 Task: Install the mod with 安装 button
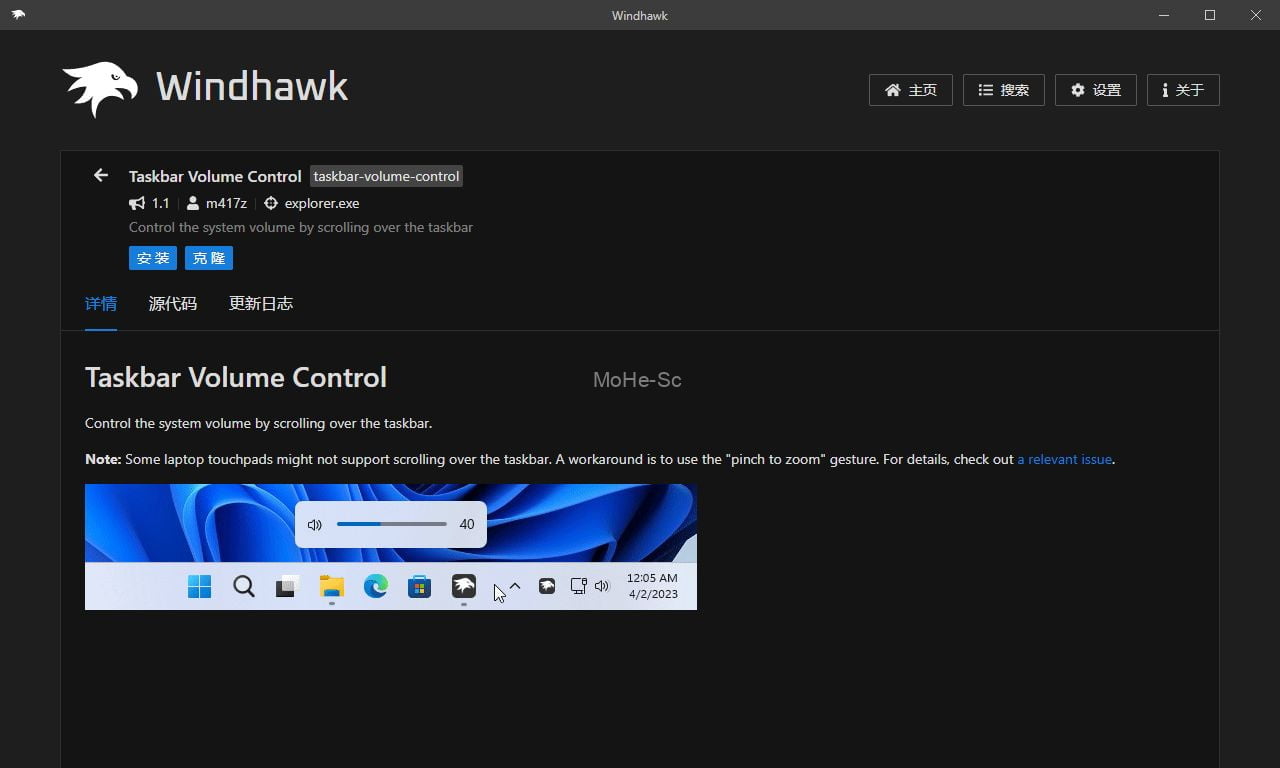pos(153,258)
